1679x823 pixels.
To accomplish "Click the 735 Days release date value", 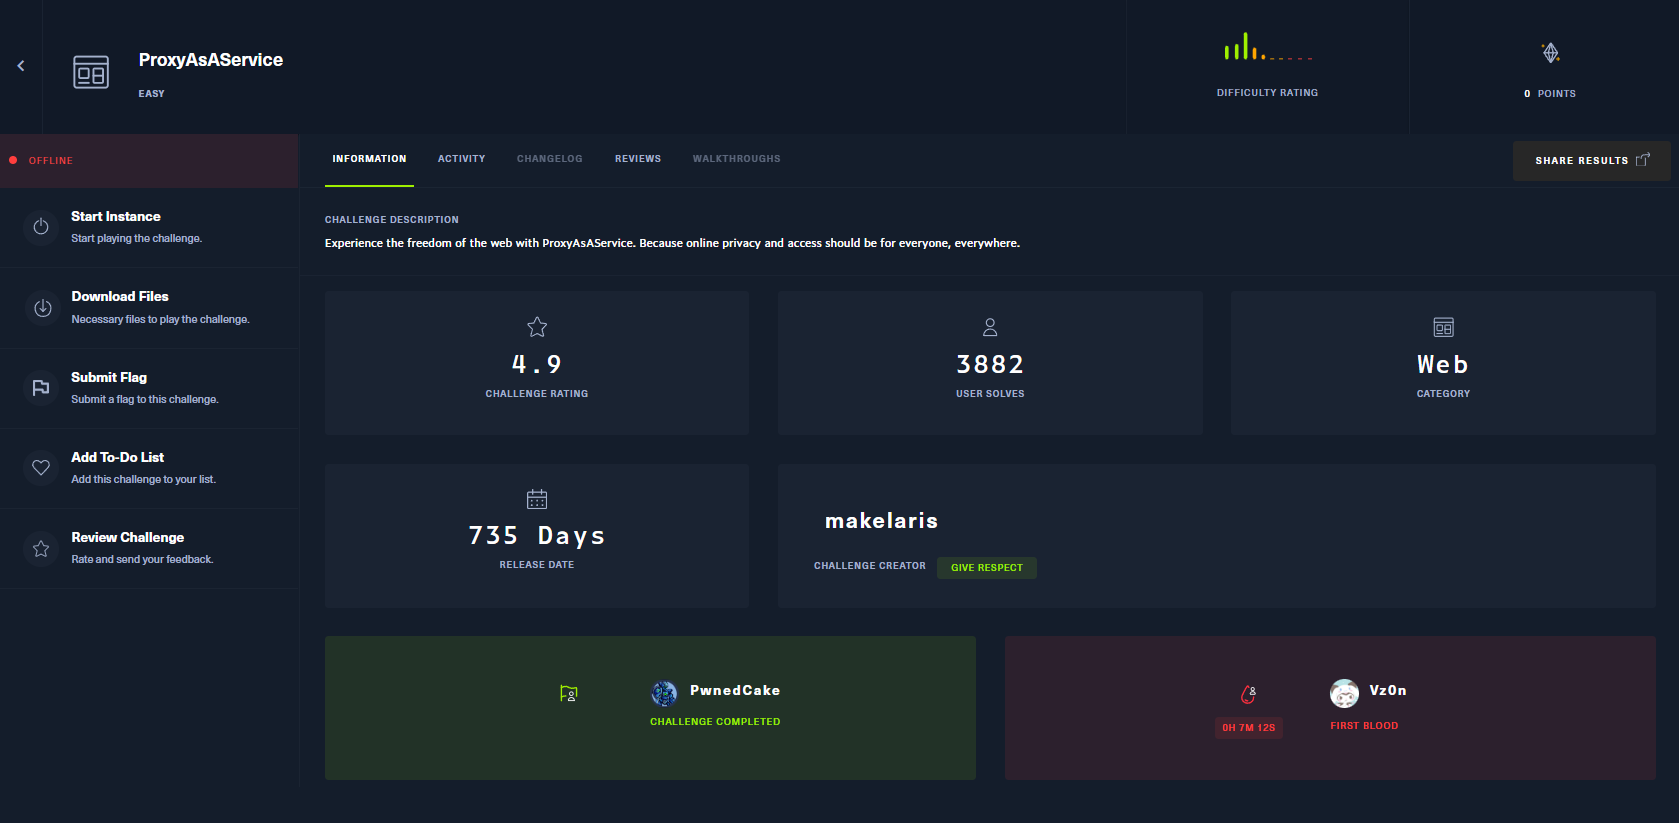I will coord(537,536).
